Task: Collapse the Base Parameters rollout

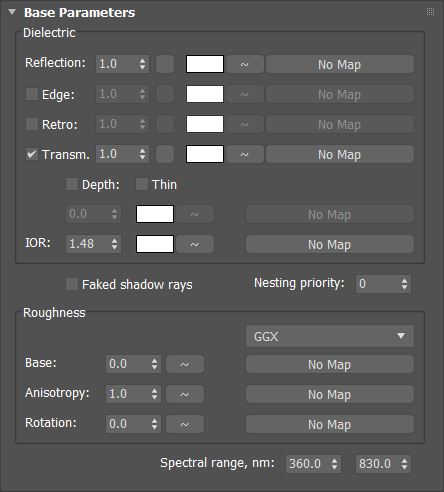Action: point(12,12)
